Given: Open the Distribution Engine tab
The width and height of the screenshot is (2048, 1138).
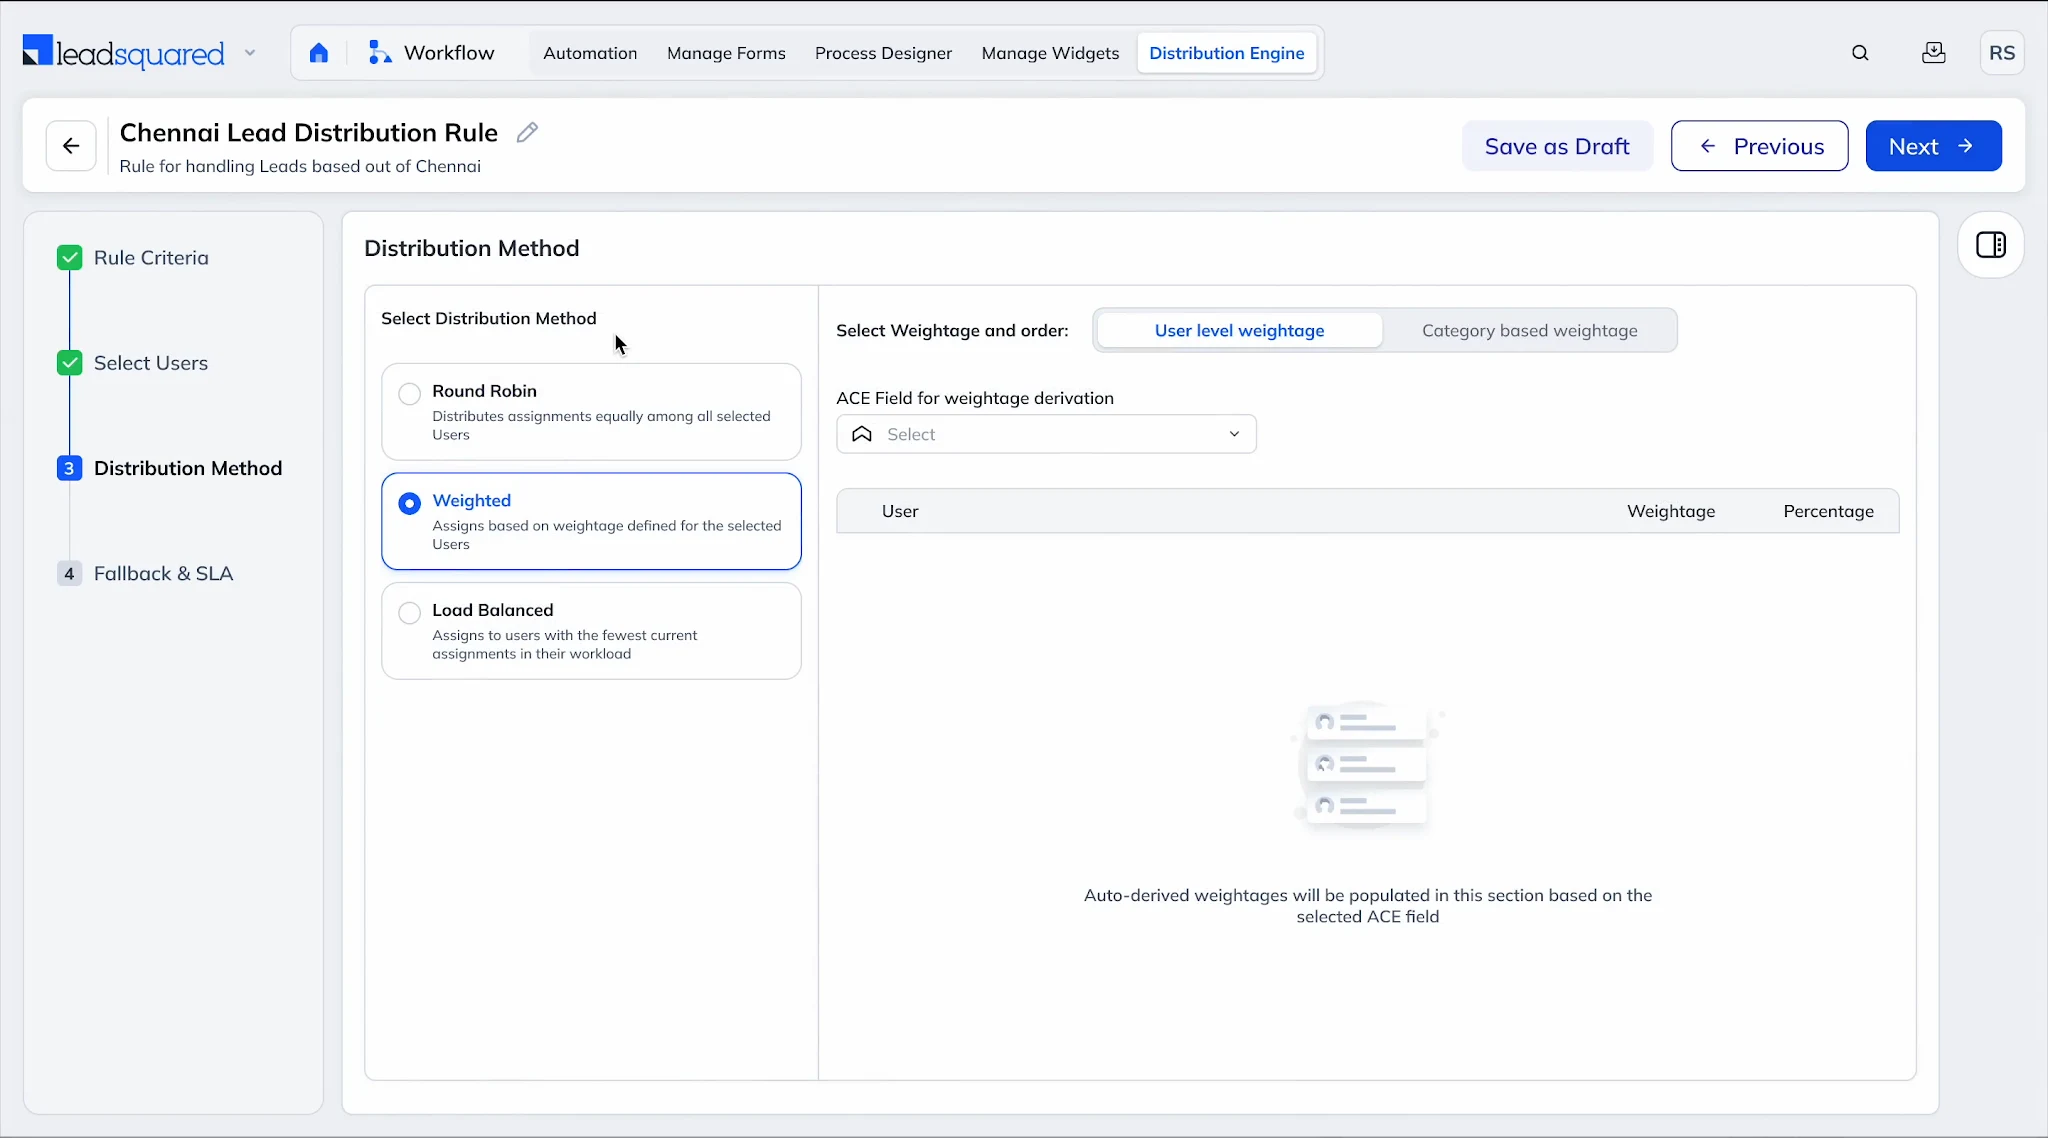Looking at the screenshot, I should click(x=1226, y=53).
